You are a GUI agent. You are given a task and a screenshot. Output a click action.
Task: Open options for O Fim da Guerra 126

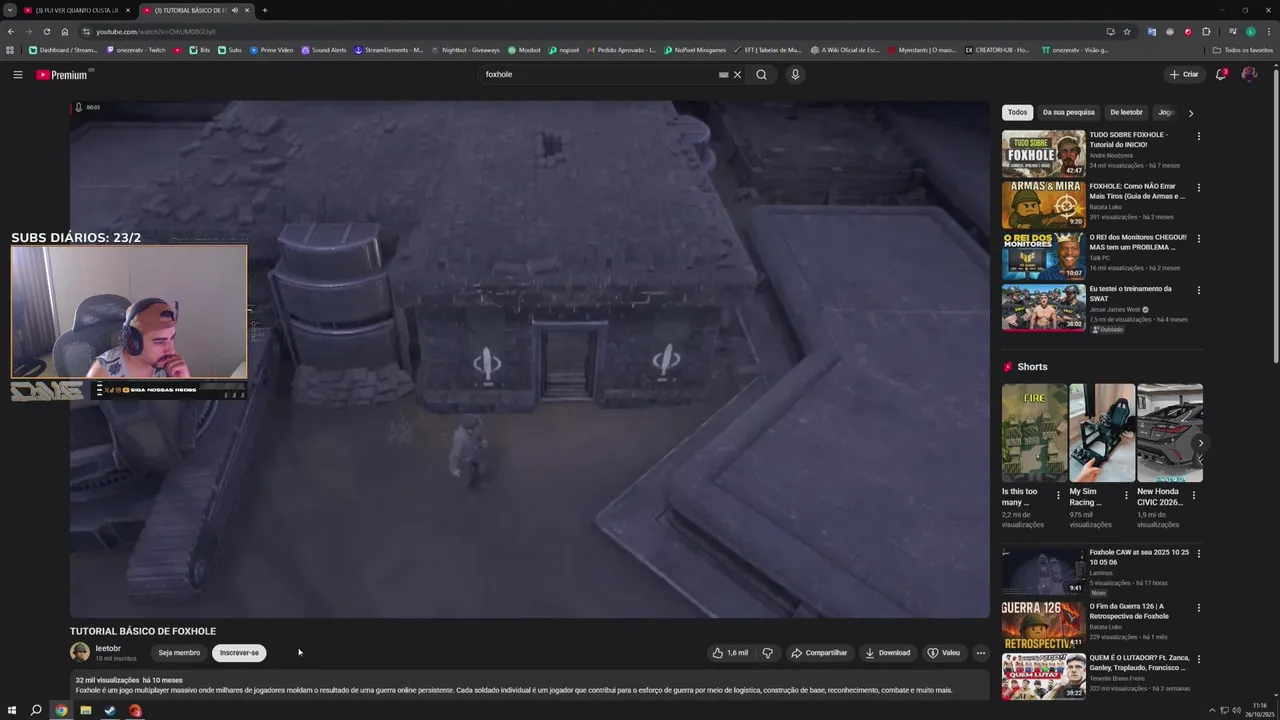click(x=1199, y=608)
